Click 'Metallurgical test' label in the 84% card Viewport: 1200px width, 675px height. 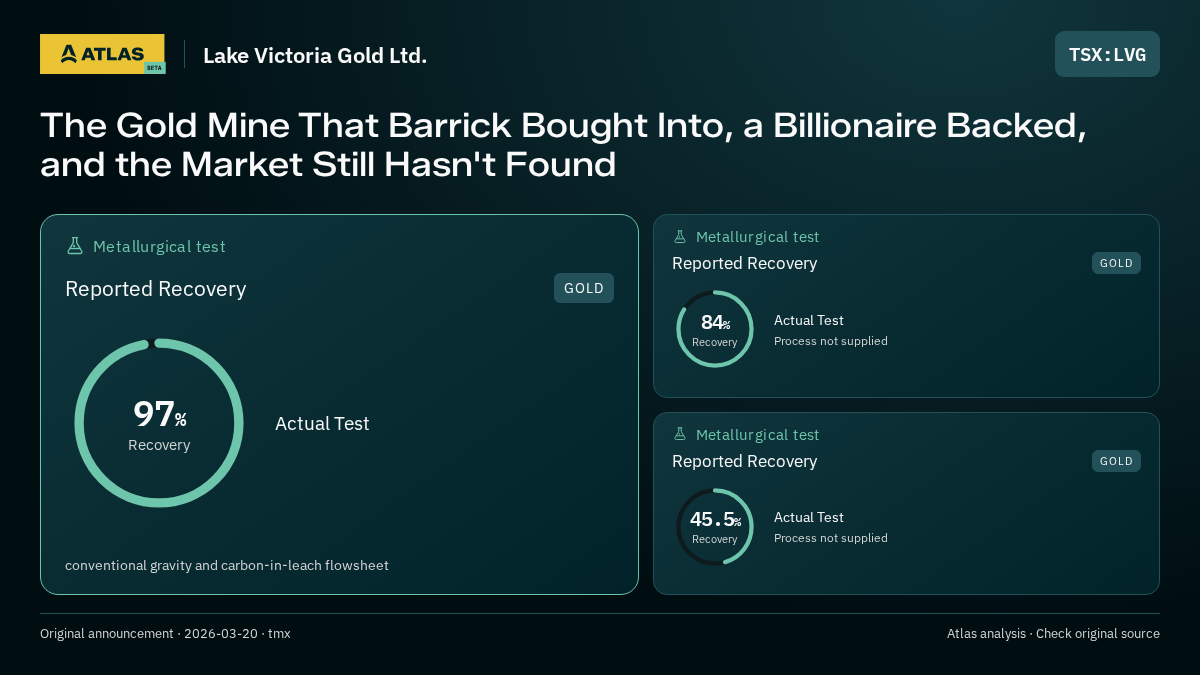(757, 237)
